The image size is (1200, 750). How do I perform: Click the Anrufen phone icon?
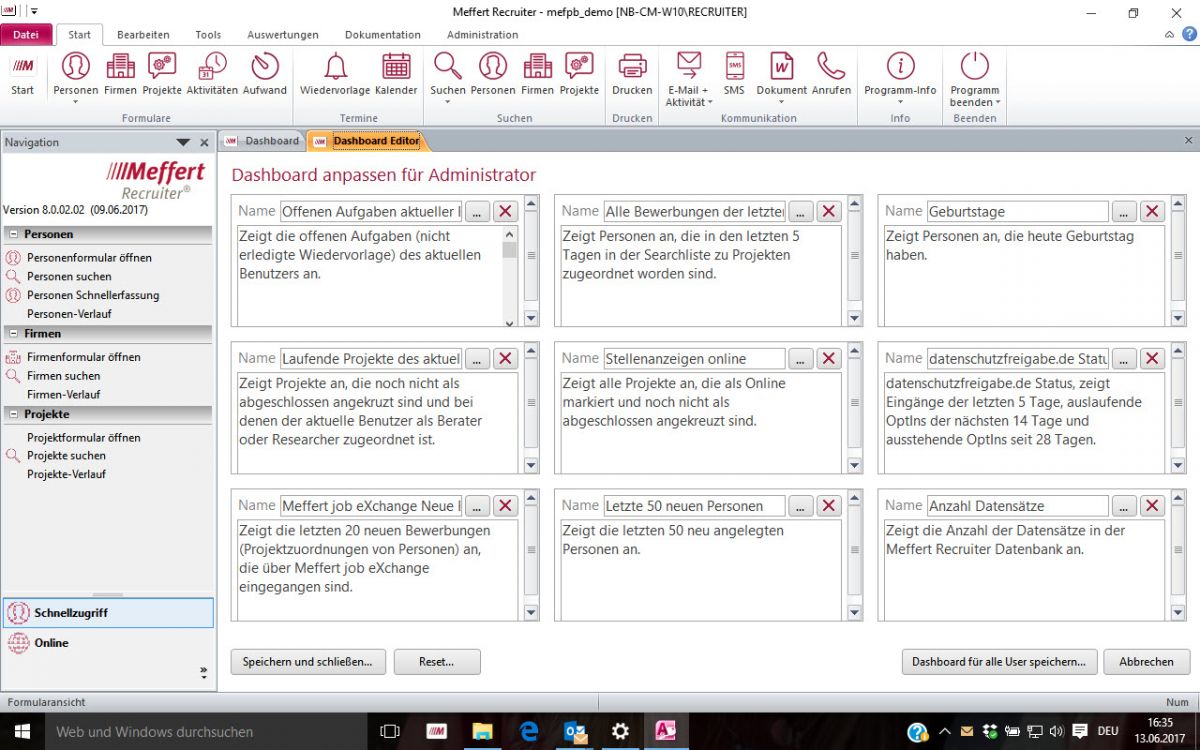click(x=831, y=73)
